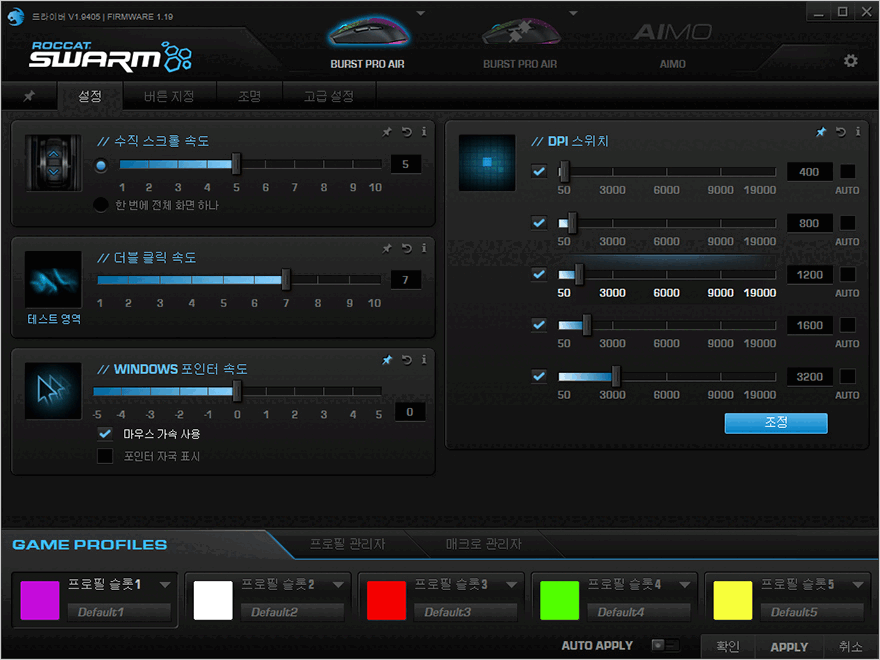880x660 pixels.
Task: Select one full screen at a time option
Action: click(101, 205)
